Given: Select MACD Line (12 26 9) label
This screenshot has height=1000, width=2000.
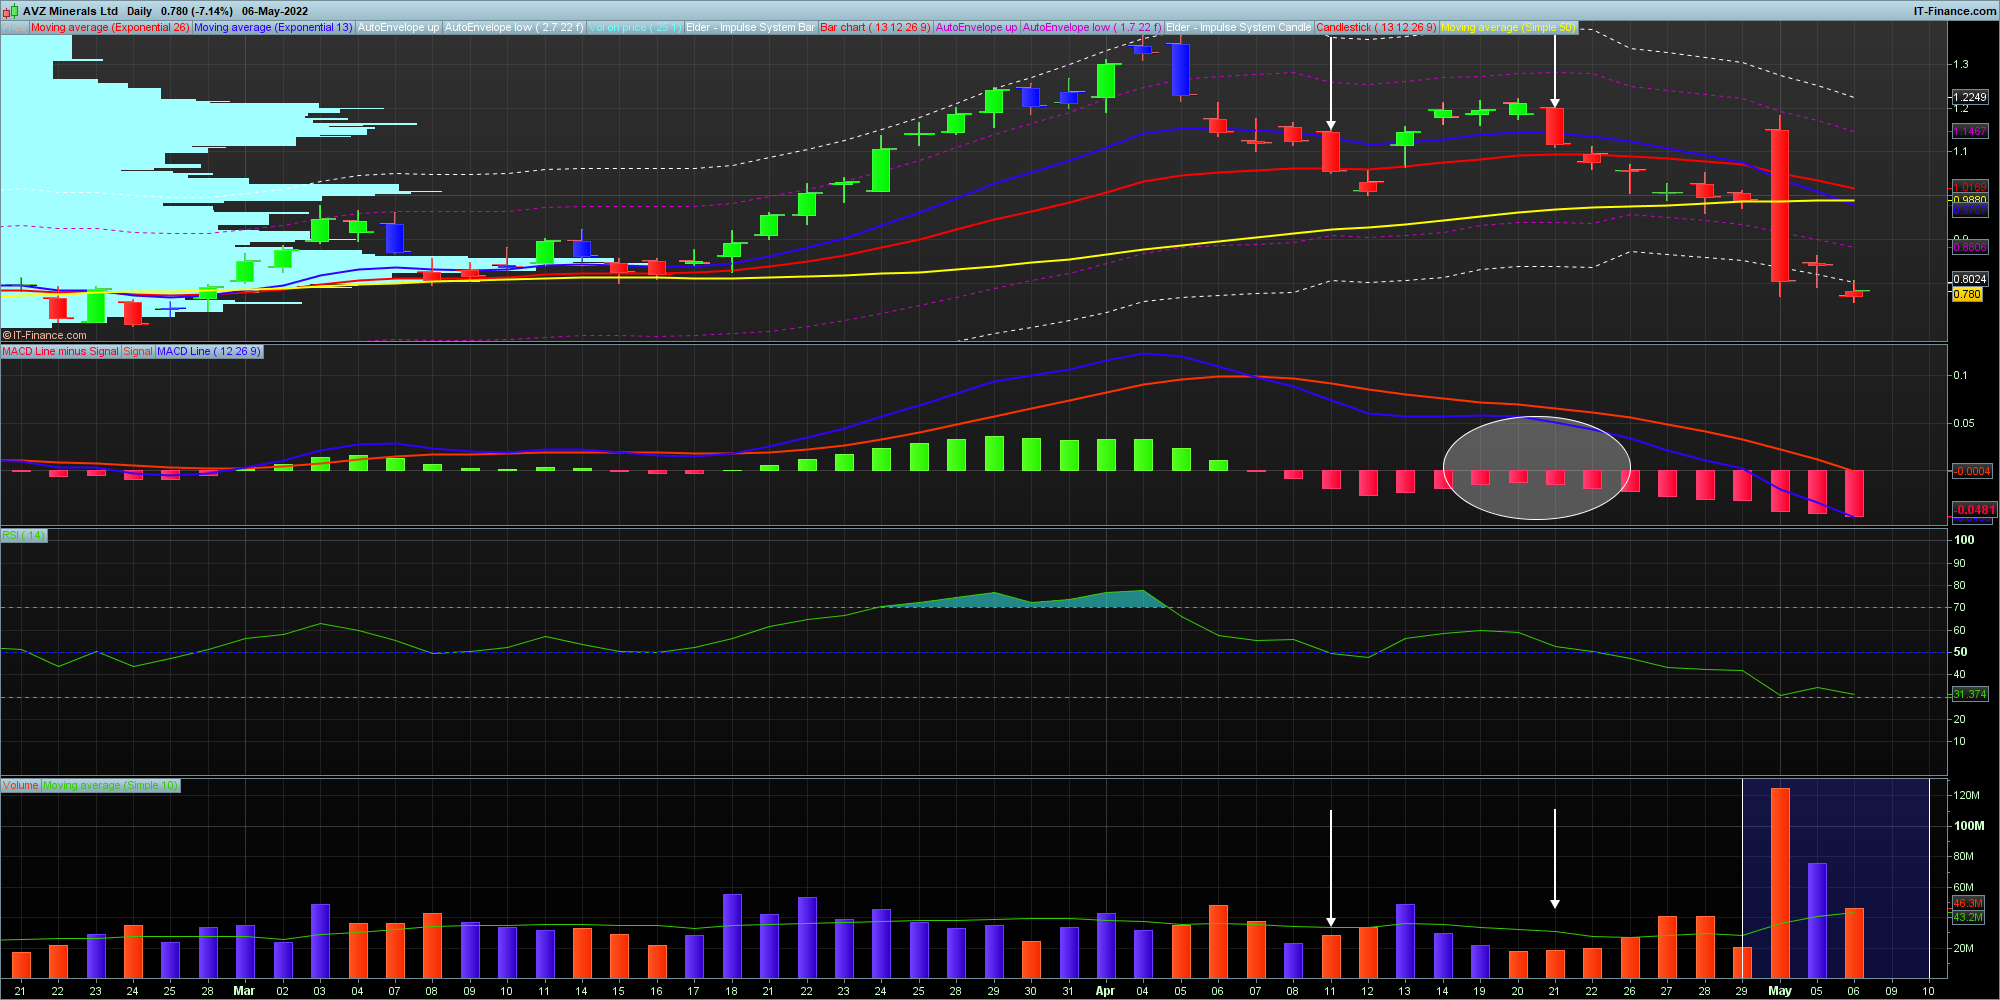Looking at the screenshot, I should pyautogui.click(x=209, y=352).
